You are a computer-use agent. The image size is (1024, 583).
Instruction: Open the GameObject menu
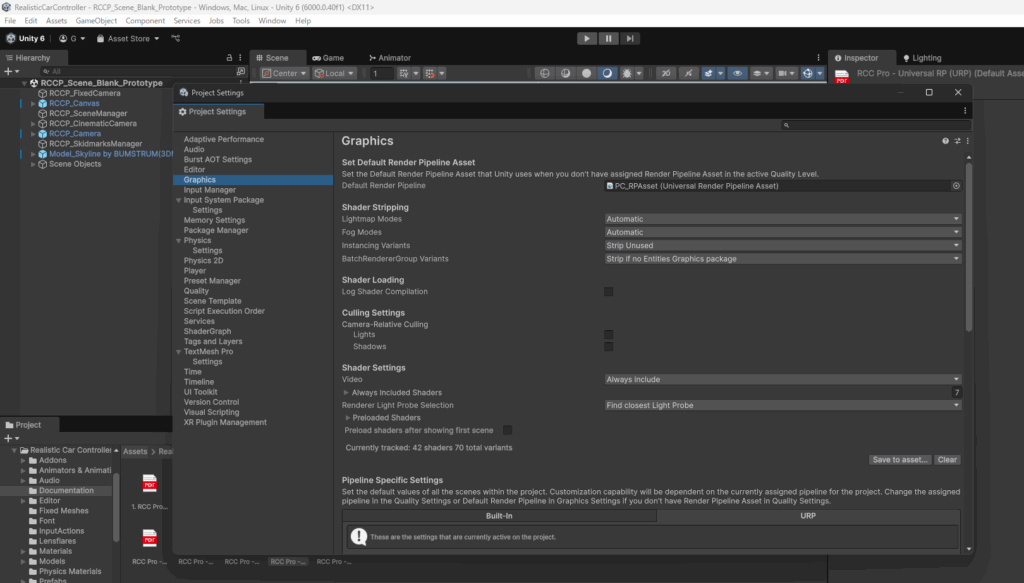[x=96, y=20]
